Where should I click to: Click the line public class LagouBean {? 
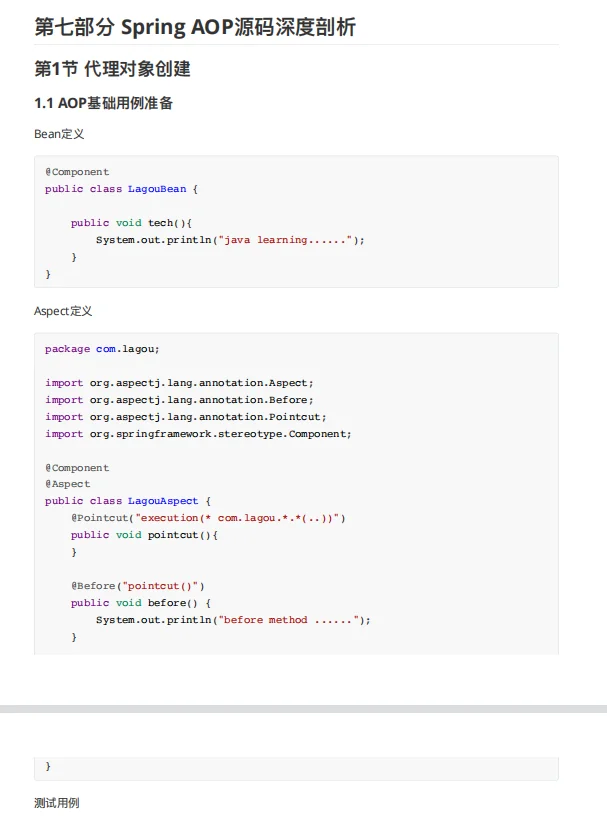point(121,189)
